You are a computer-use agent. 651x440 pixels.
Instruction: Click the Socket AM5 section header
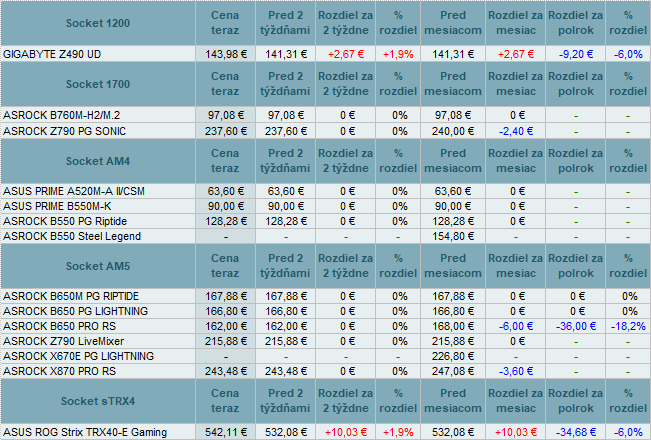pyautogui.click(x=98, y=266)
